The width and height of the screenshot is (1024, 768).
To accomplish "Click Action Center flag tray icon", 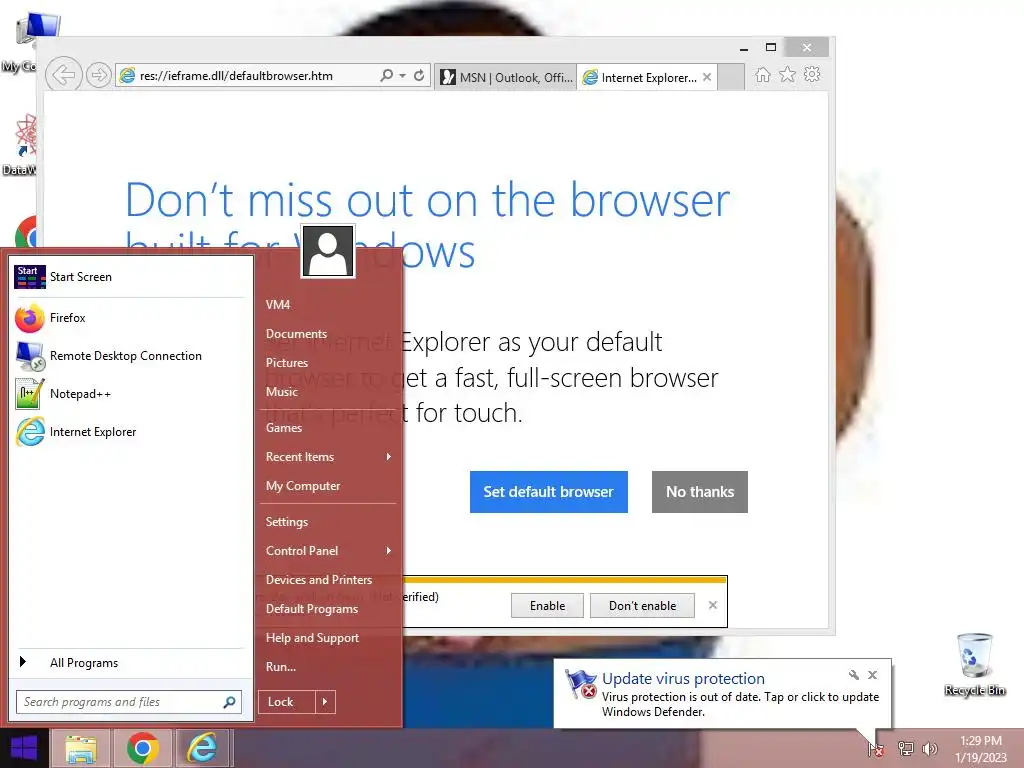I will pos(876,749).
